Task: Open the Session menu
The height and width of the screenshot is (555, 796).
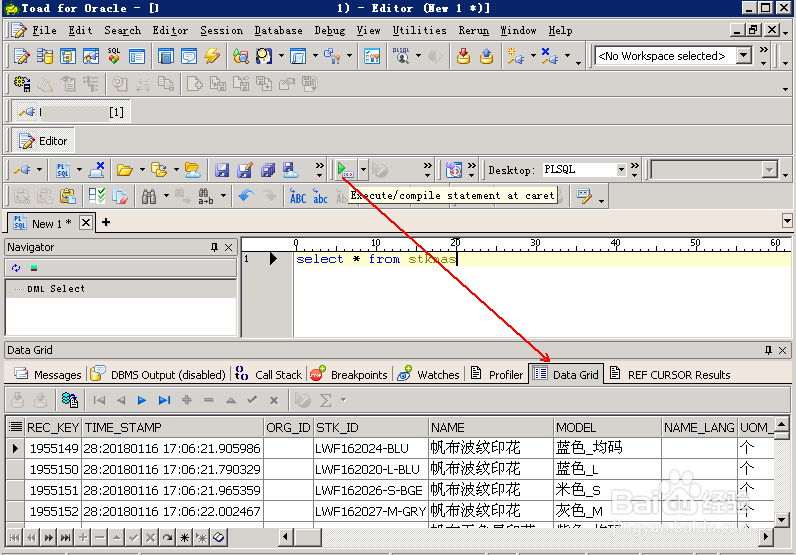Action: coord(221,30)
